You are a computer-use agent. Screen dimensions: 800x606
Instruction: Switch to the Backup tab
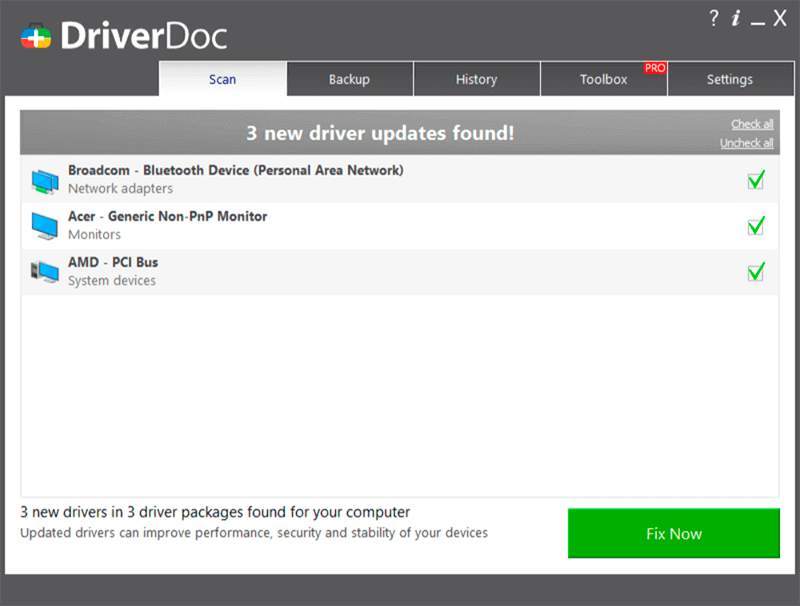[x=350, y=79]
